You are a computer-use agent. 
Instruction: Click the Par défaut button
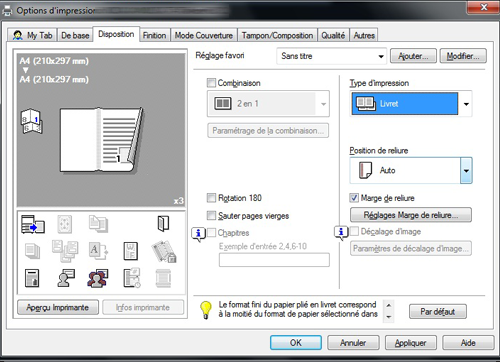click(438, 312)
